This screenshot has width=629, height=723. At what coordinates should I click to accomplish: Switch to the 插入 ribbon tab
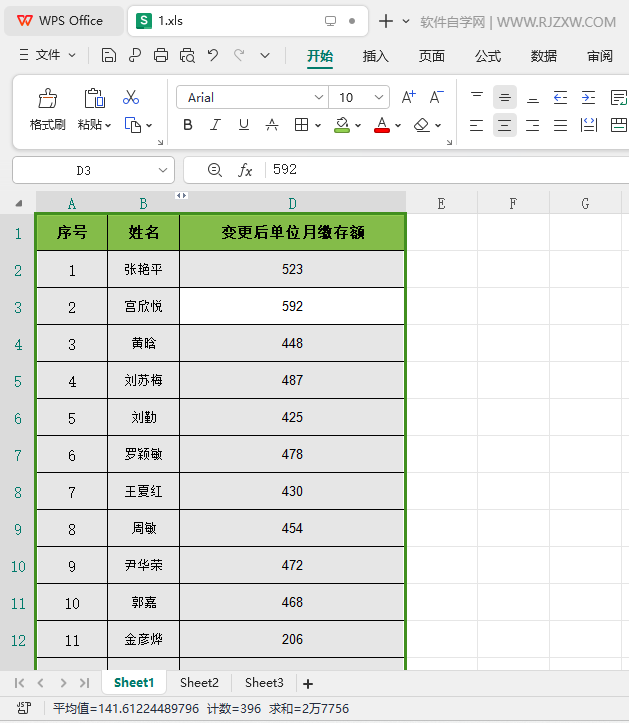pos(375,56)
